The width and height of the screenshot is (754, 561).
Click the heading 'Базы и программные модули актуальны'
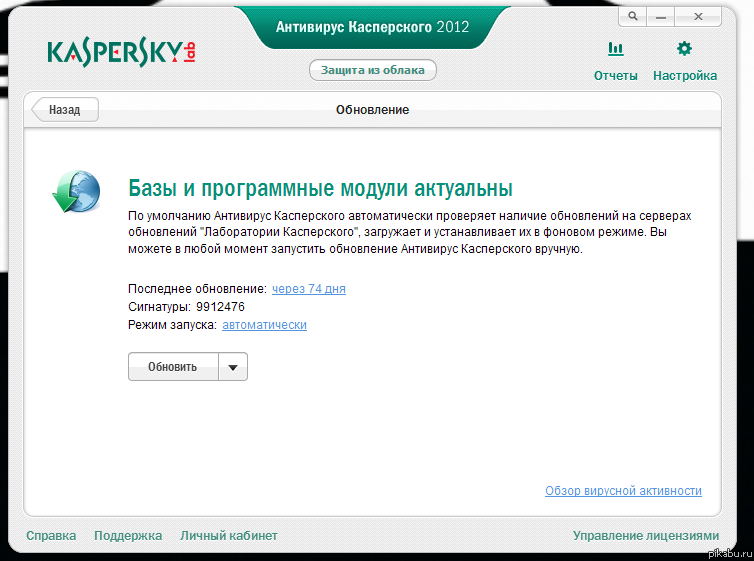[x=320, y=188]
